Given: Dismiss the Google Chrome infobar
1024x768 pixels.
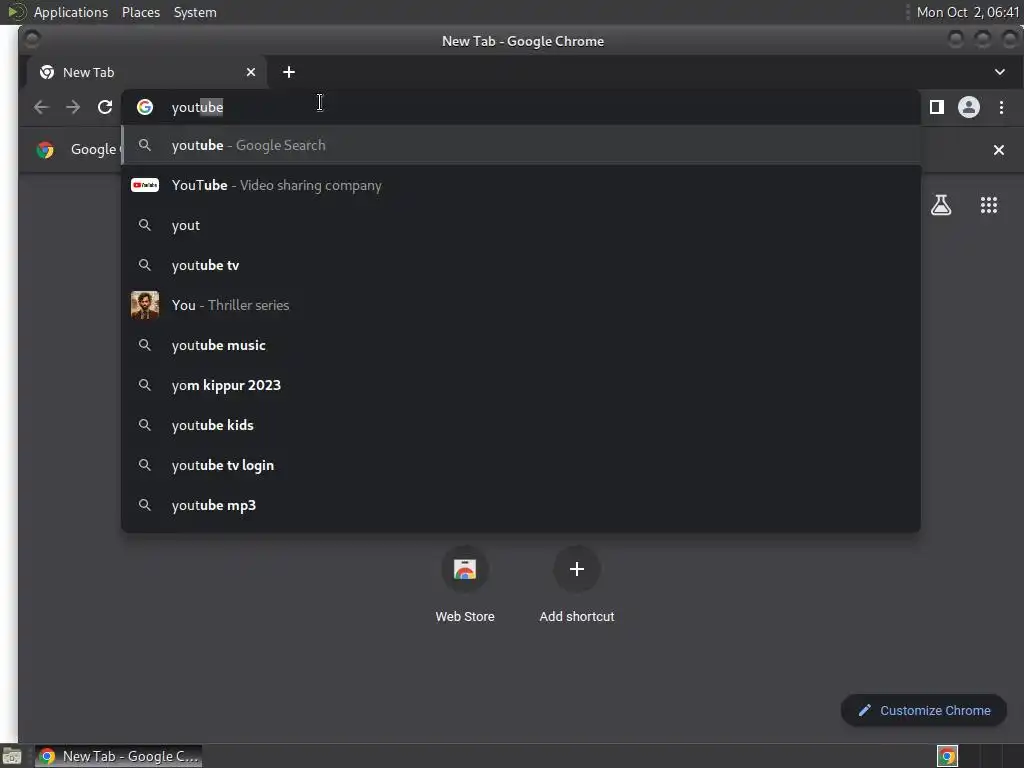Looking at the screenshot, I should (x=999, y=150).
